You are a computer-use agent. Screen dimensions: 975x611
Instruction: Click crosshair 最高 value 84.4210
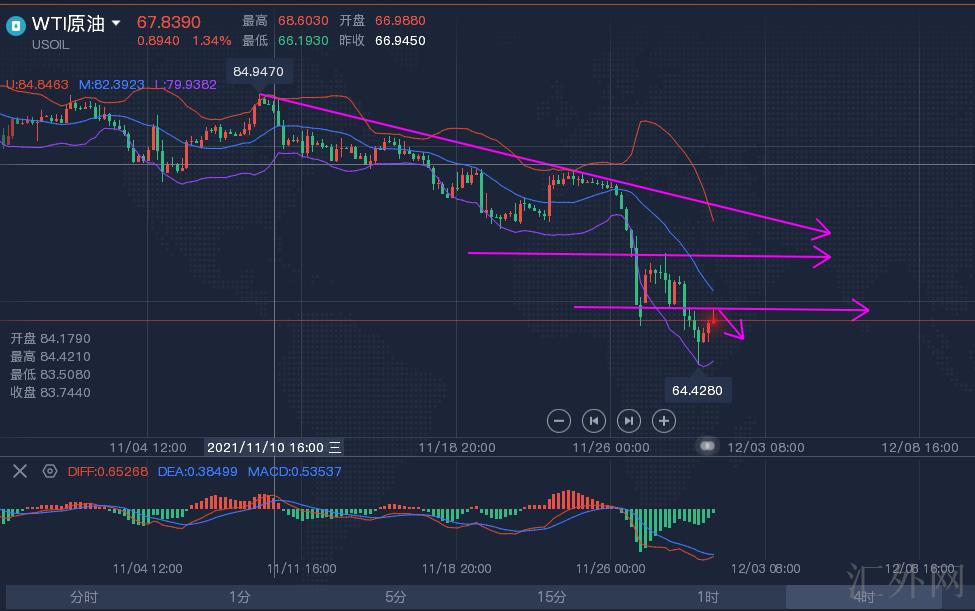[x=65, y=357]
